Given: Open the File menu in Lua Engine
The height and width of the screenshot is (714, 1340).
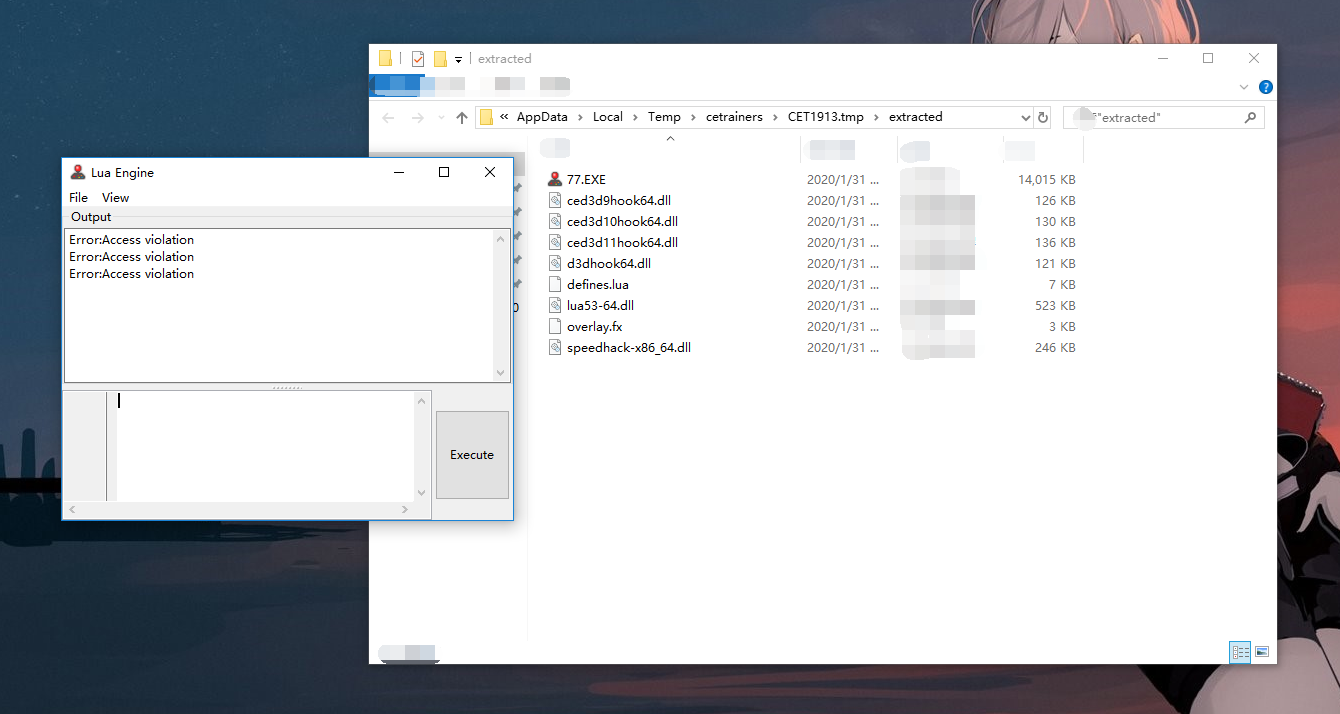Looking at the screenshot, I should (x=78, y=197).
